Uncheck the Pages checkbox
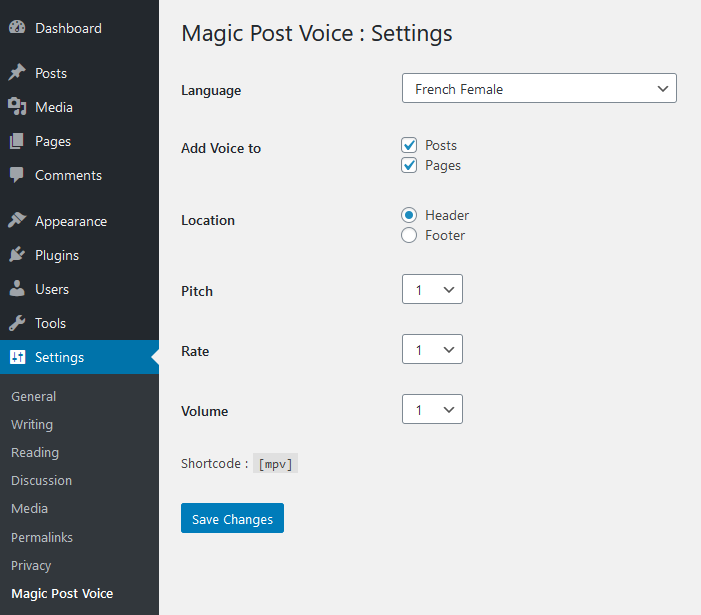The image size is (701, 615). click(x=409, y=165)
